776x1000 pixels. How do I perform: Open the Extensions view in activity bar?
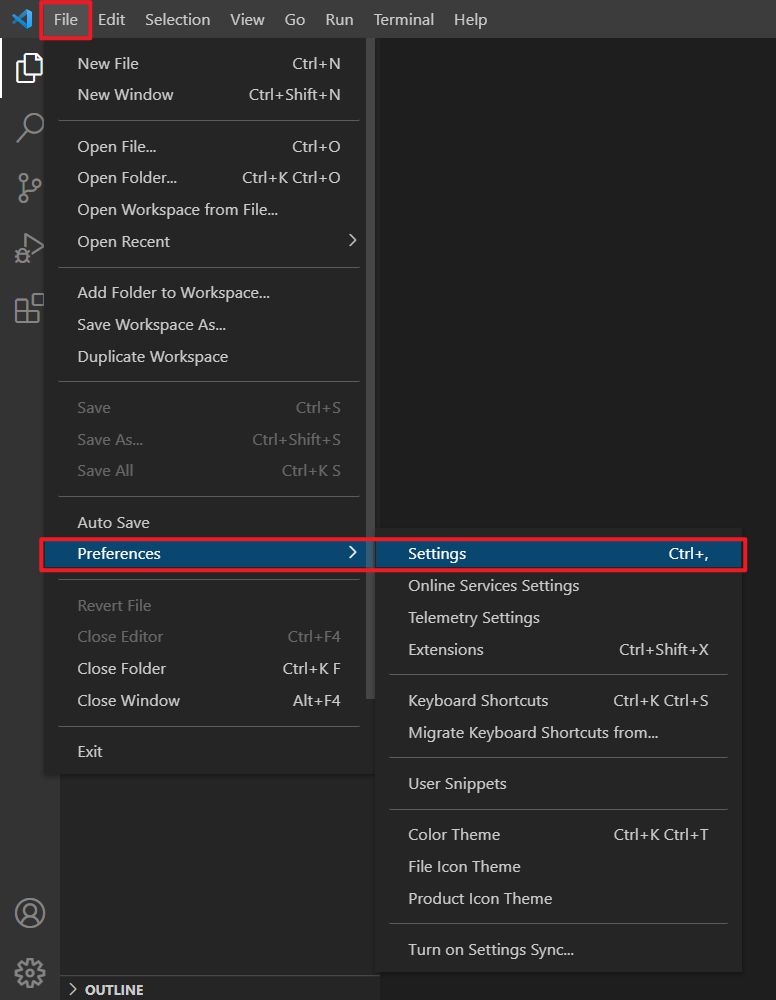[29, 308]
